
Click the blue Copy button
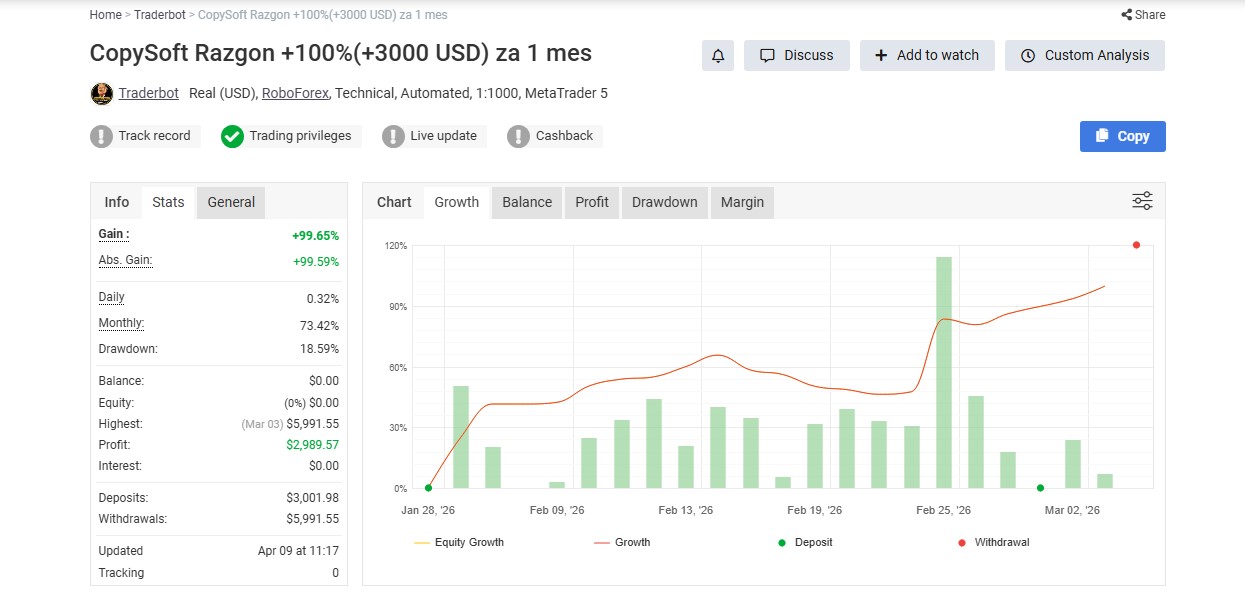(1122, 136)
